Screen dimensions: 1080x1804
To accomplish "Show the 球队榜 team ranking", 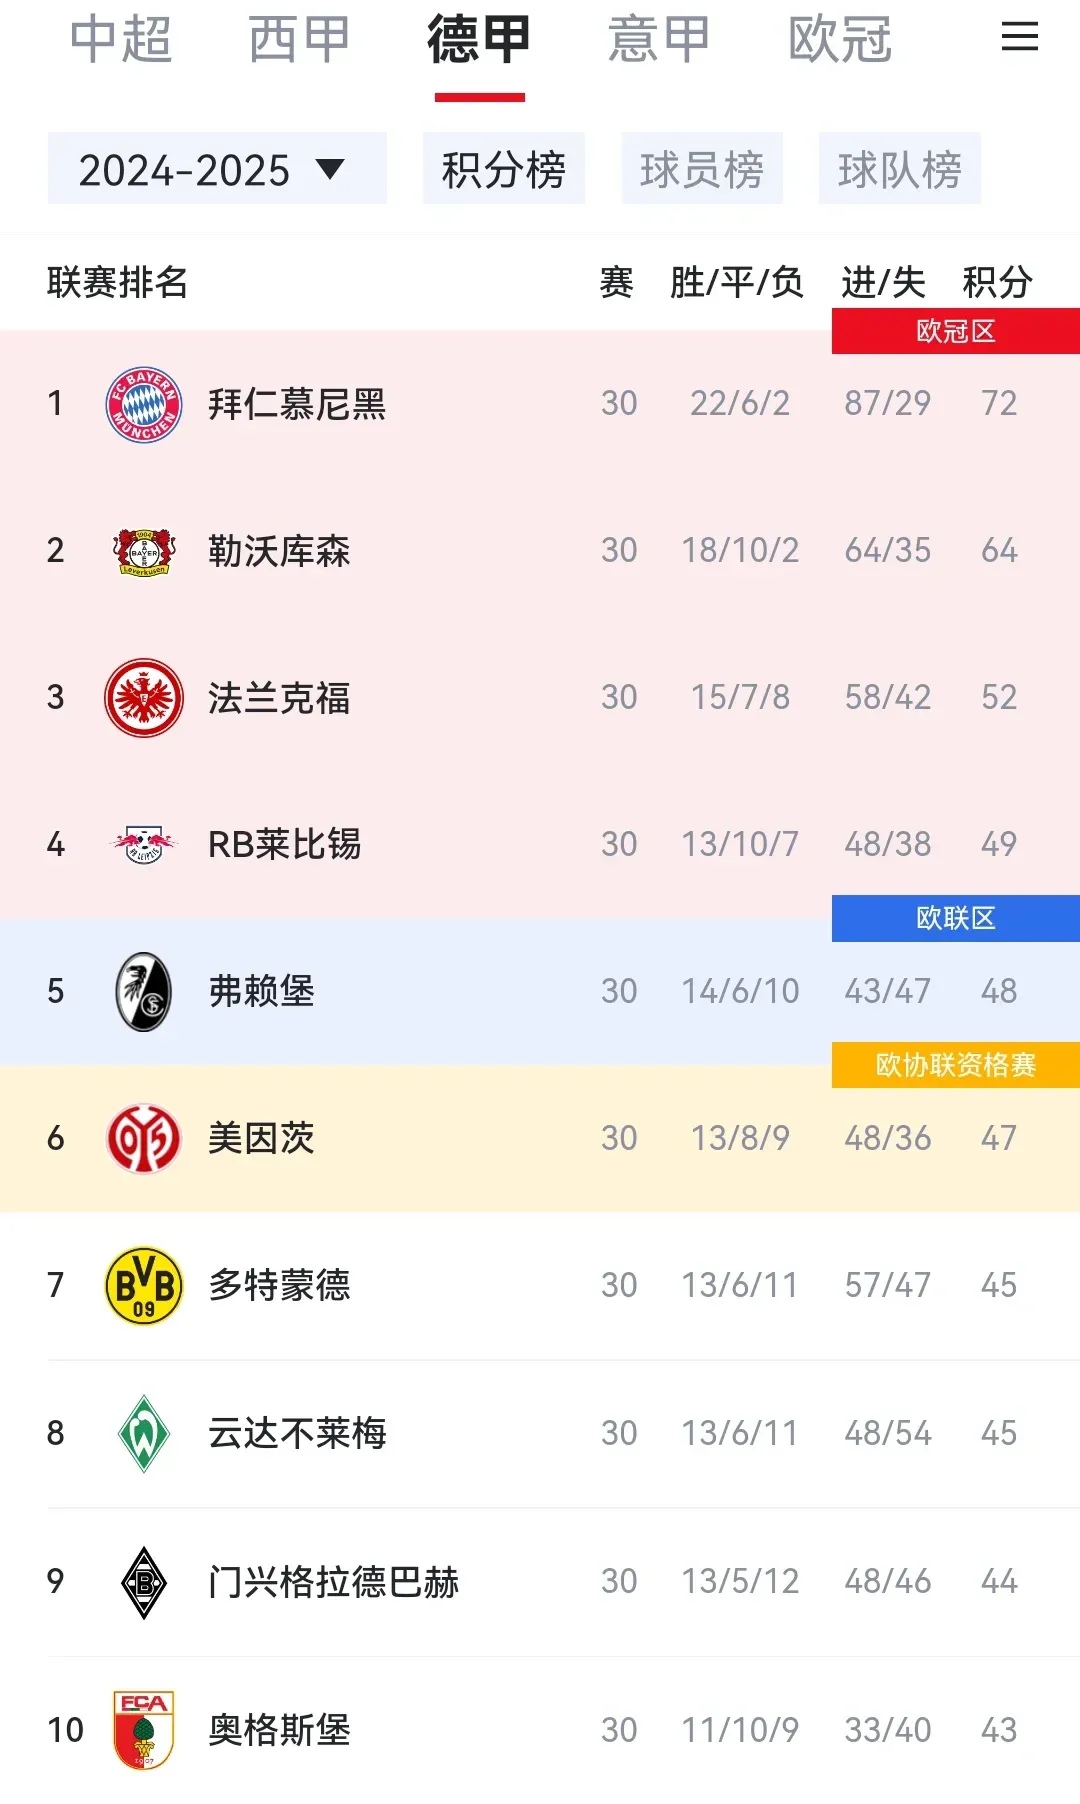I will coord(899,169).
